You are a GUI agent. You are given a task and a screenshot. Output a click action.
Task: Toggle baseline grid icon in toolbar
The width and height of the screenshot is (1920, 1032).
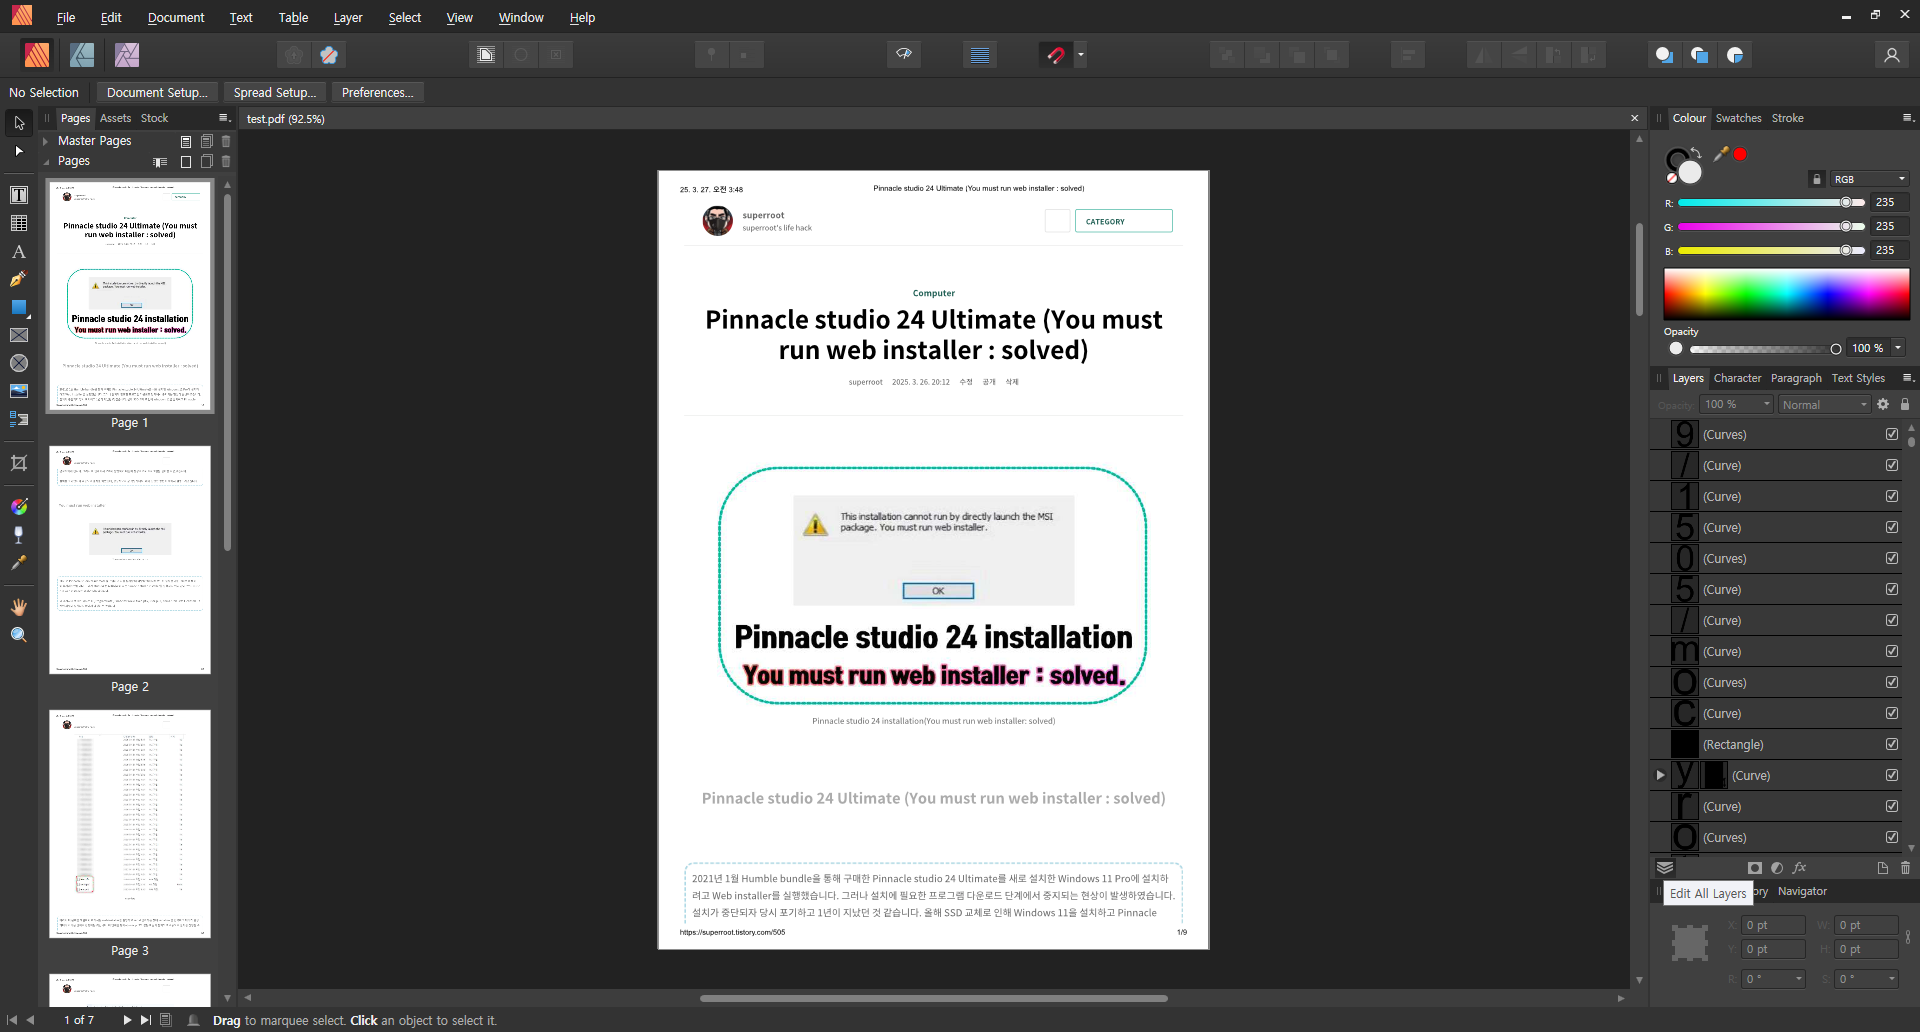pos(980,55)
